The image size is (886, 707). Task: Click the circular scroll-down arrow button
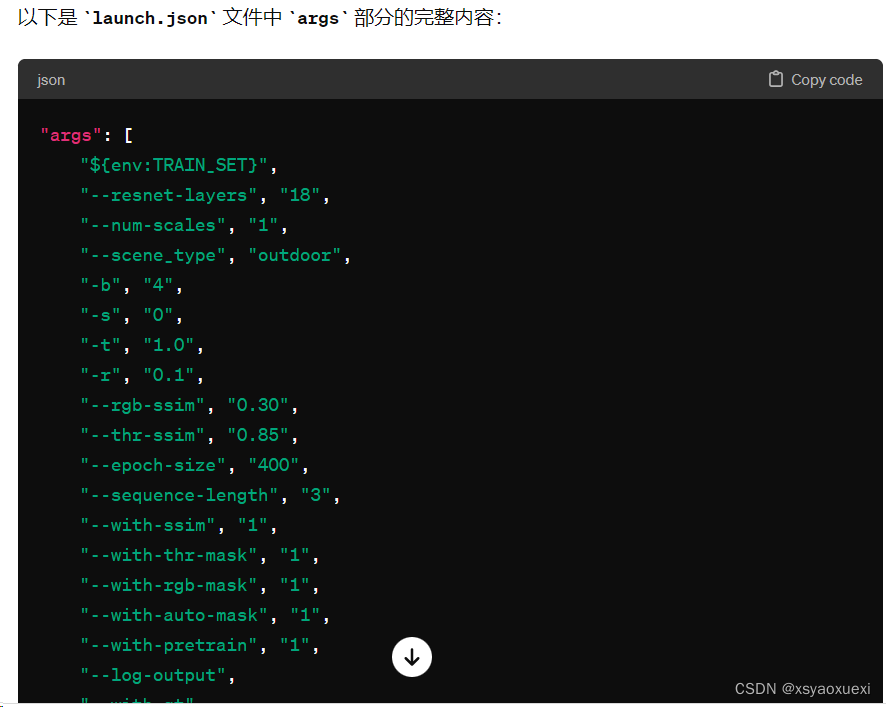pyautogui.click(x=412, y=657)
